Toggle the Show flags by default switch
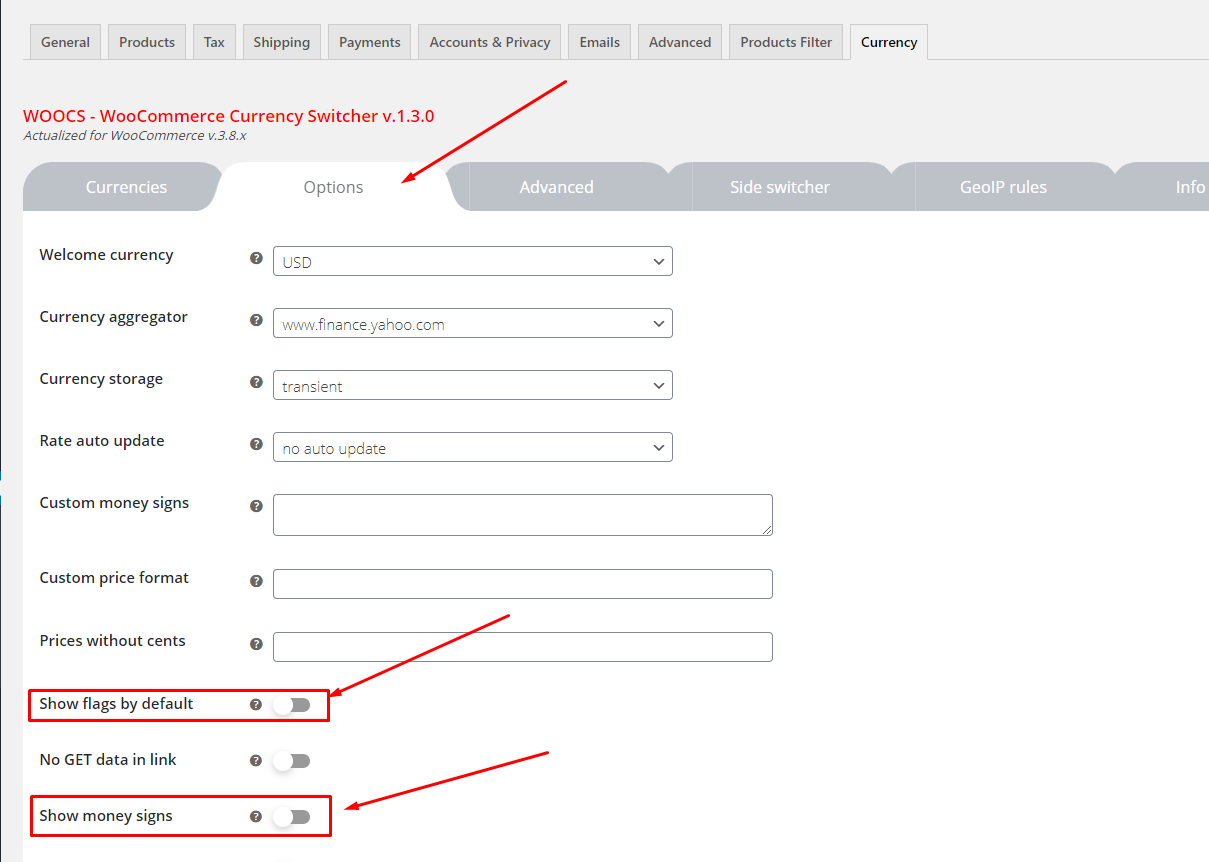The image size is (1209, 862). click(292, 705)
